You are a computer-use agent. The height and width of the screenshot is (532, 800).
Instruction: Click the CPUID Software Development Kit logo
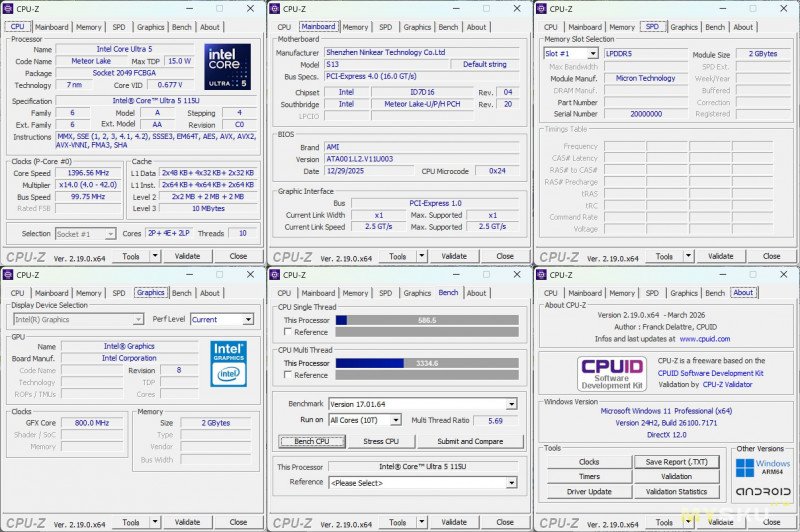coord(604,374)
